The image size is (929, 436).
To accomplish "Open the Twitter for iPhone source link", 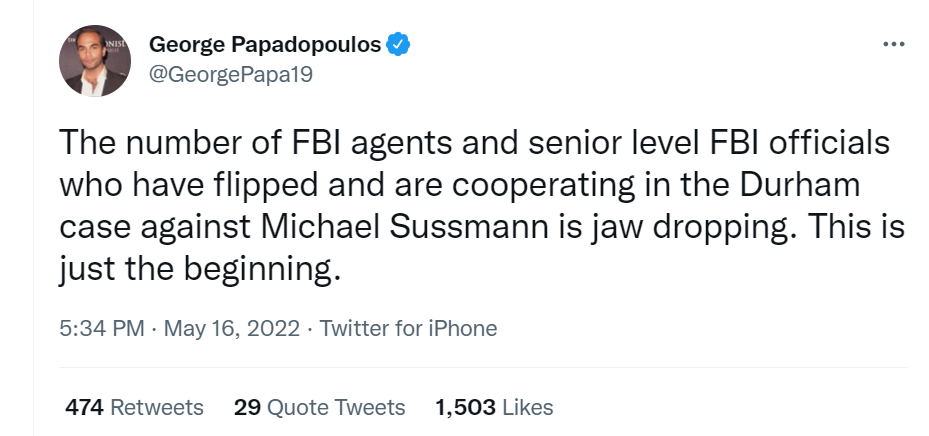I will click(x=408, y=328).
